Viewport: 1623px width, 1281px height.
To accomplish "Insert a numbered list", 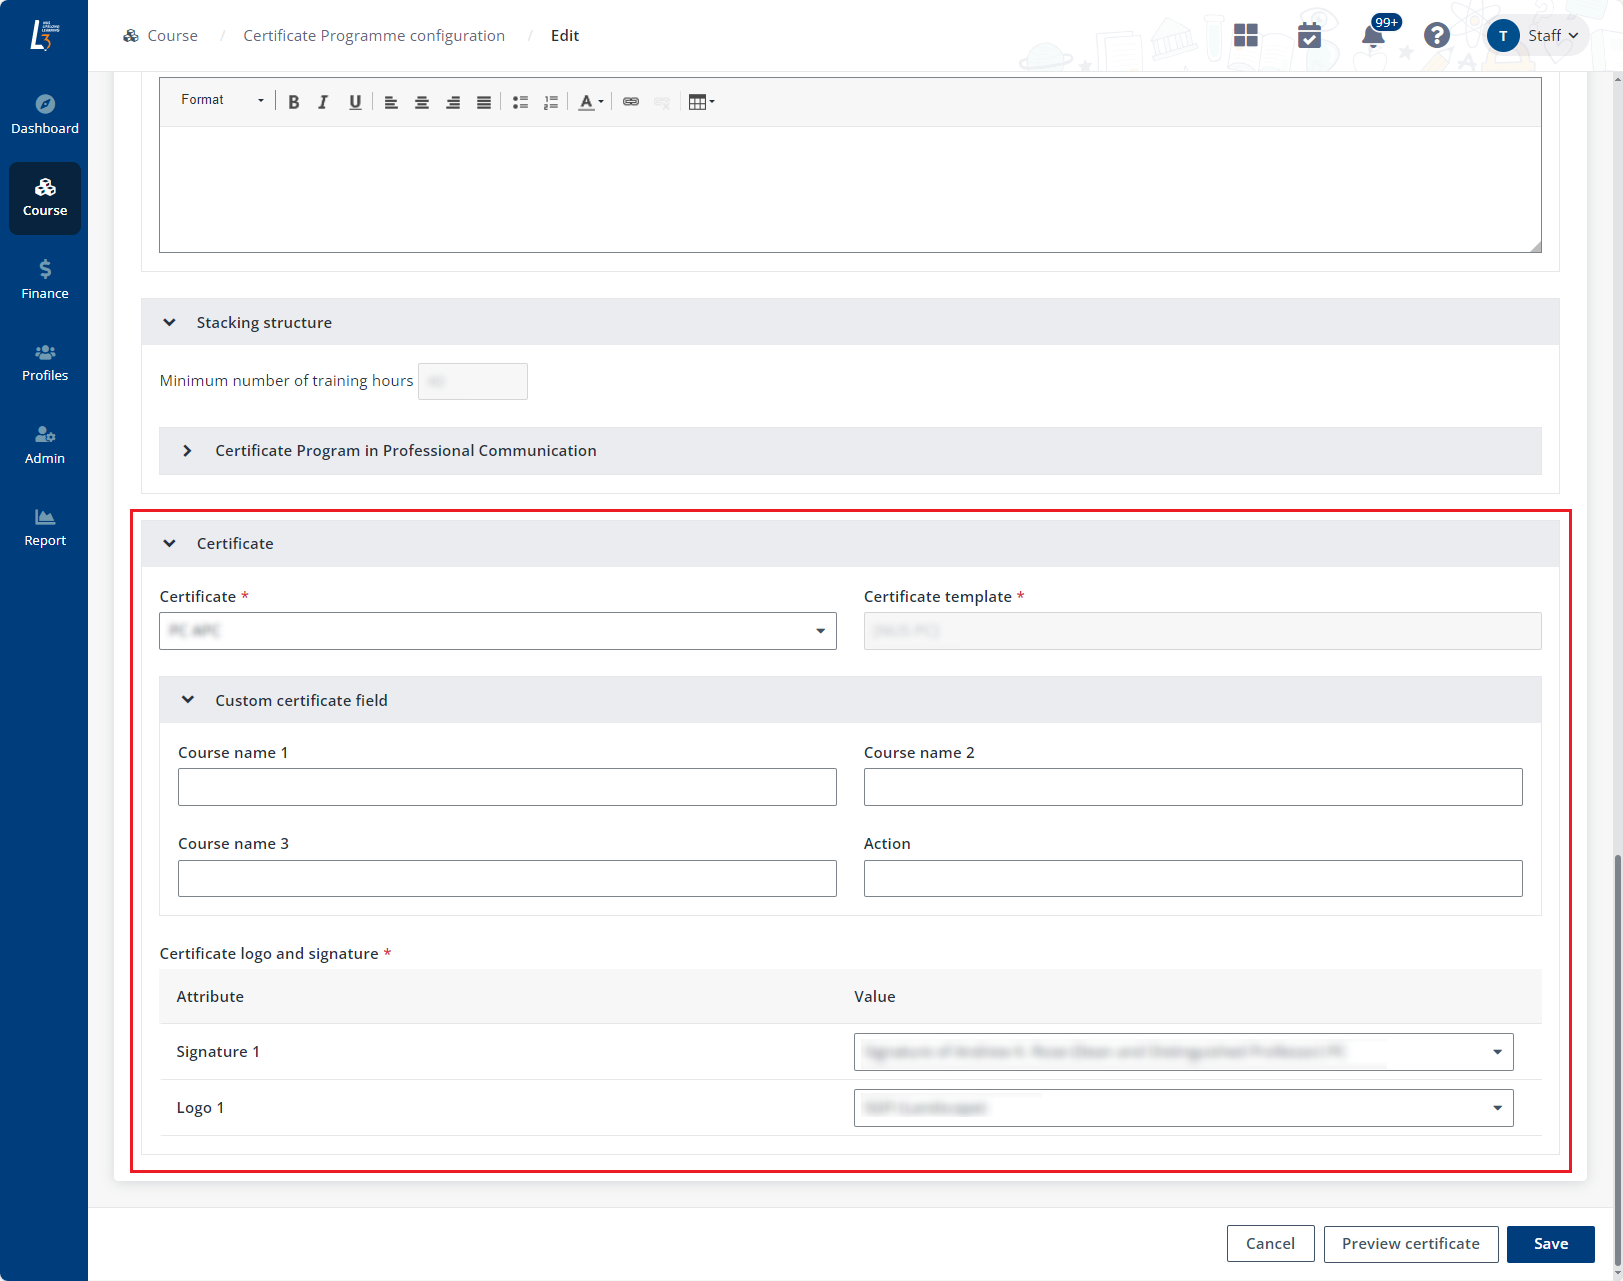I will (x=550, y=102).
